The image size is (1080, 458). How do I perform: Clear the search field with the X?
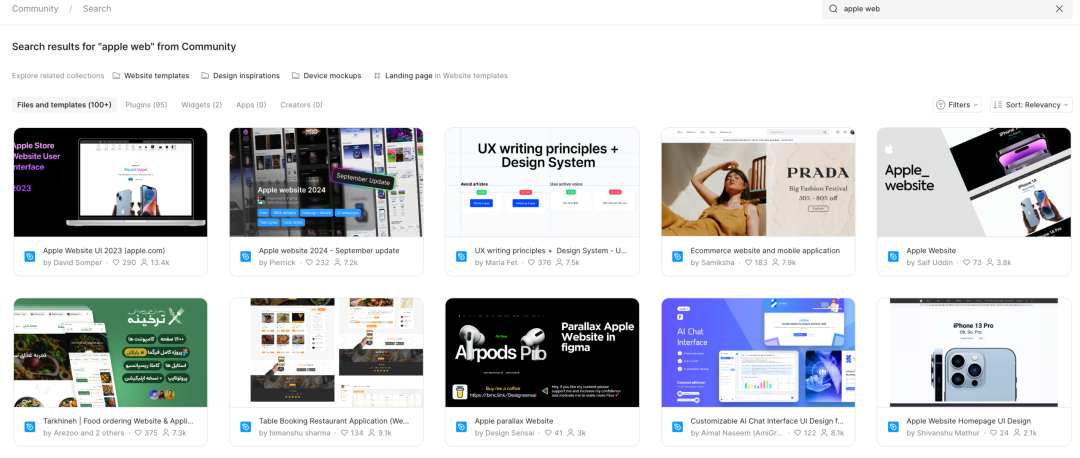1059,9
